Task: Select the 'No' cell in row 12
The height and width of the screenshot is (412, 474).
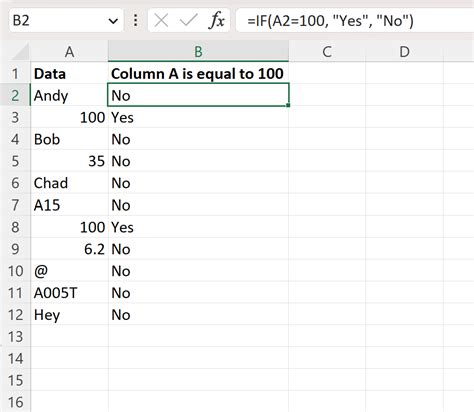Action: coord(198,315)
